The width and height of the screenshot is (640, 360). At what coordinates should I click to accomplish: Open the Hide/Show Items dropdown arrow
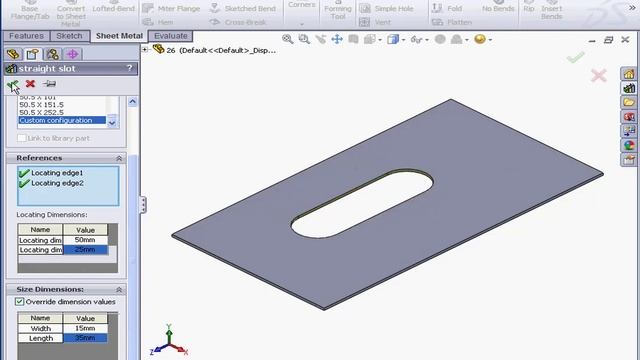(x=427, y=40)
